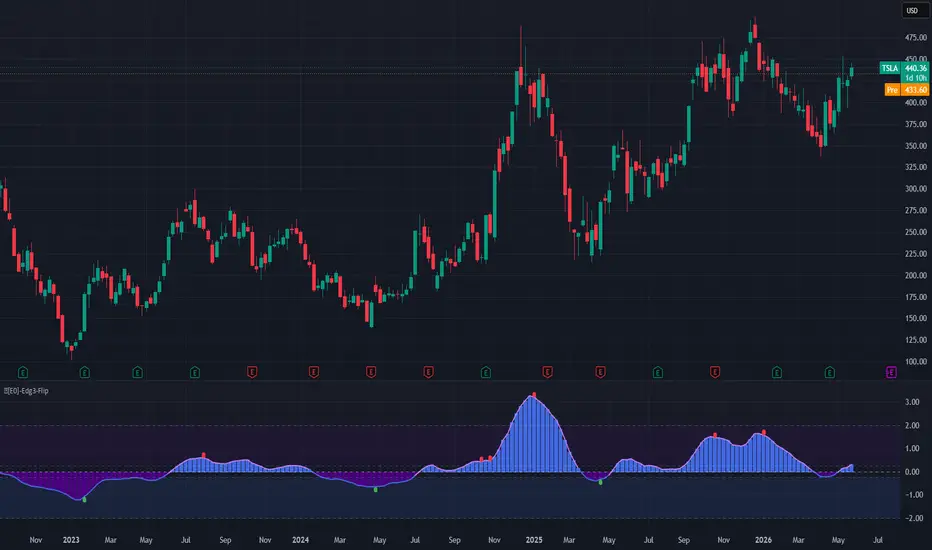Click the 2024 year label on time axis

point(300,540)
